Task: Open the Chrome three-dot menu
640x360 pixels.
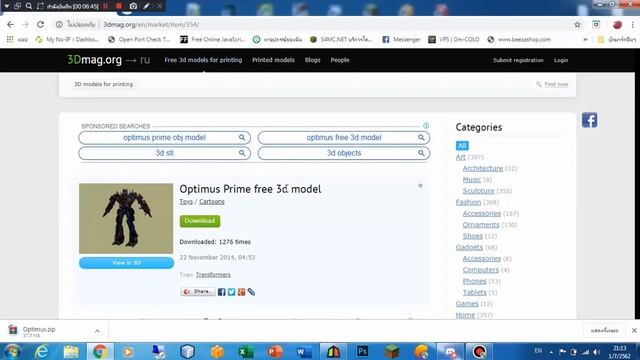Action: click(633, 24)
